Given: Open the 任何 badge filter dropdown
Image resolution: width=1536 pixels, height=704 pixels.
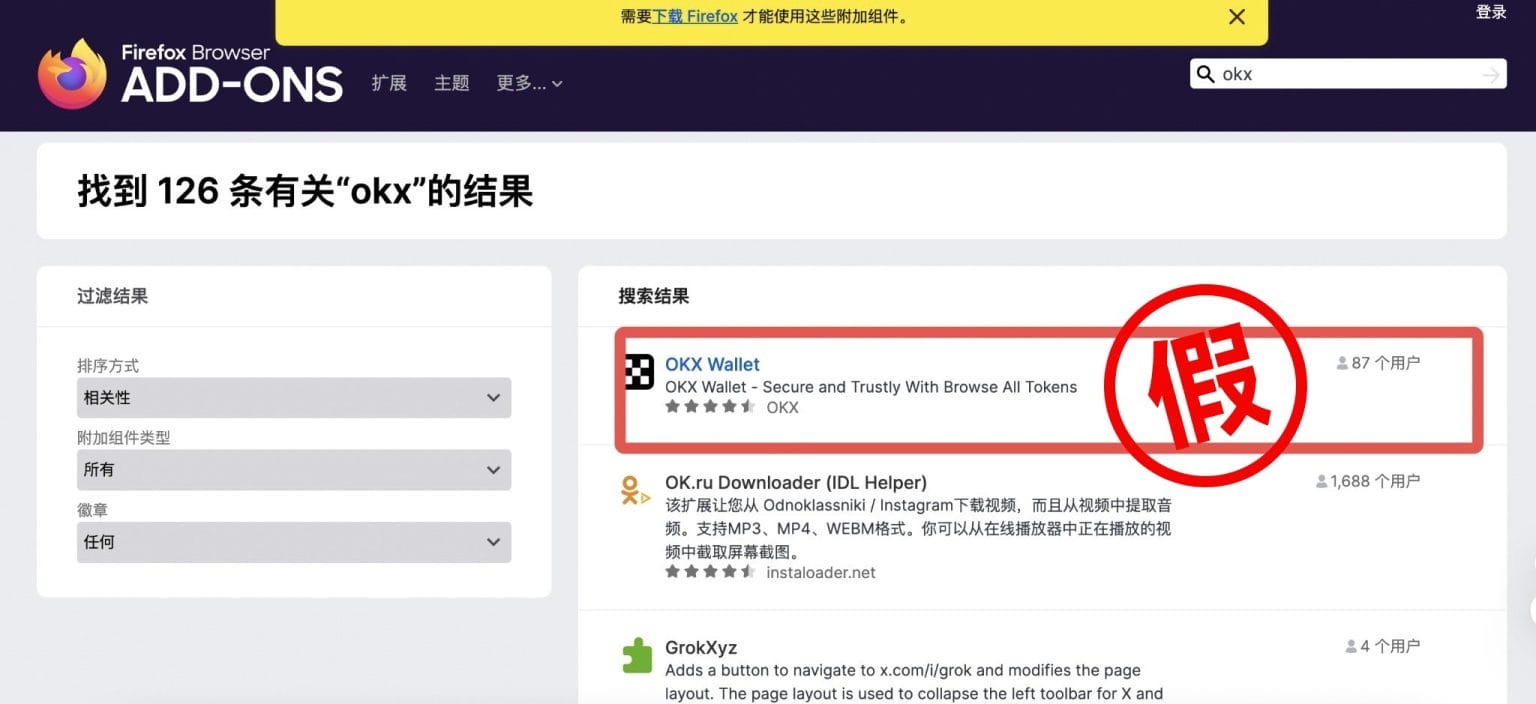Looking at the screenshot, I should [293, 542].
